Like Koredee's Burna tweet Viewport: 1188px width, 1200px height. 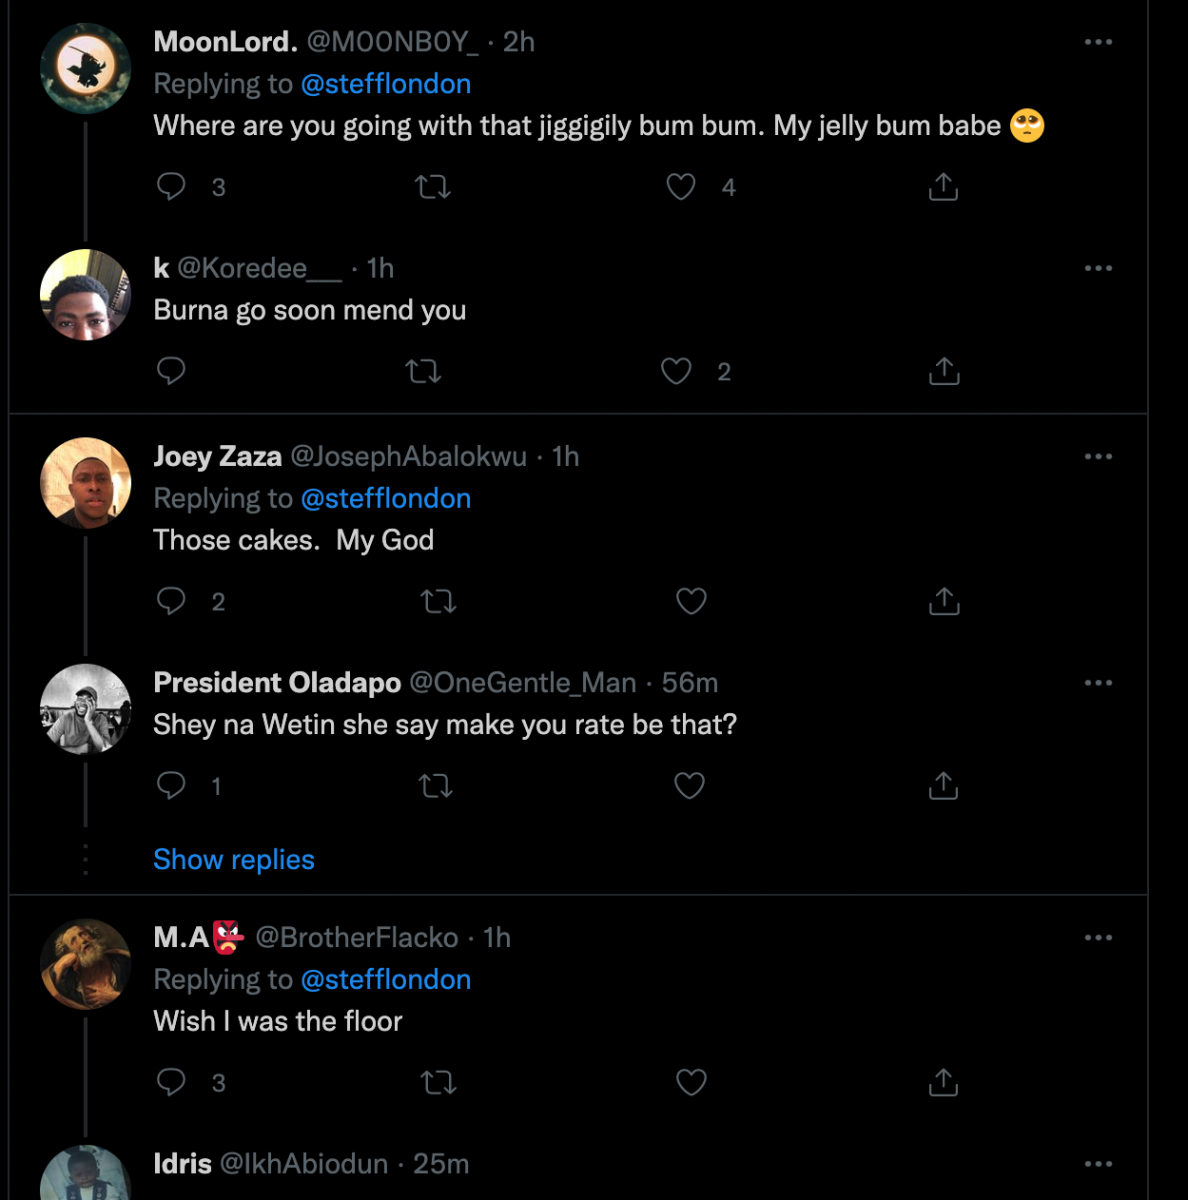[677, 372]
